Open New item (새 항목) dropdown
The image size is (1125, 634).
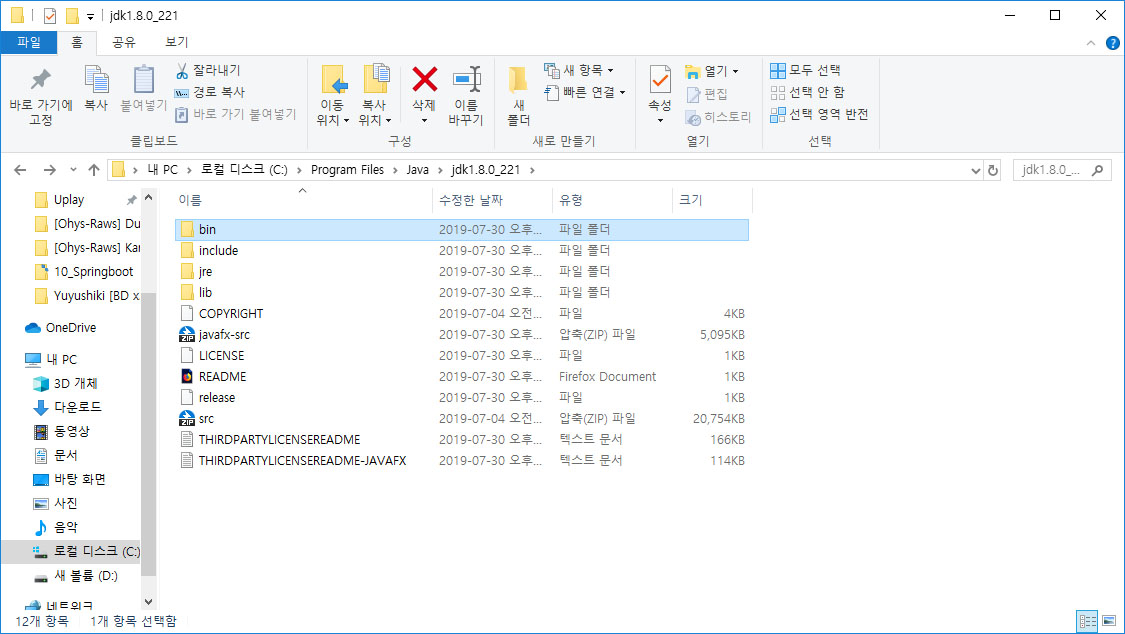point(579,70)
